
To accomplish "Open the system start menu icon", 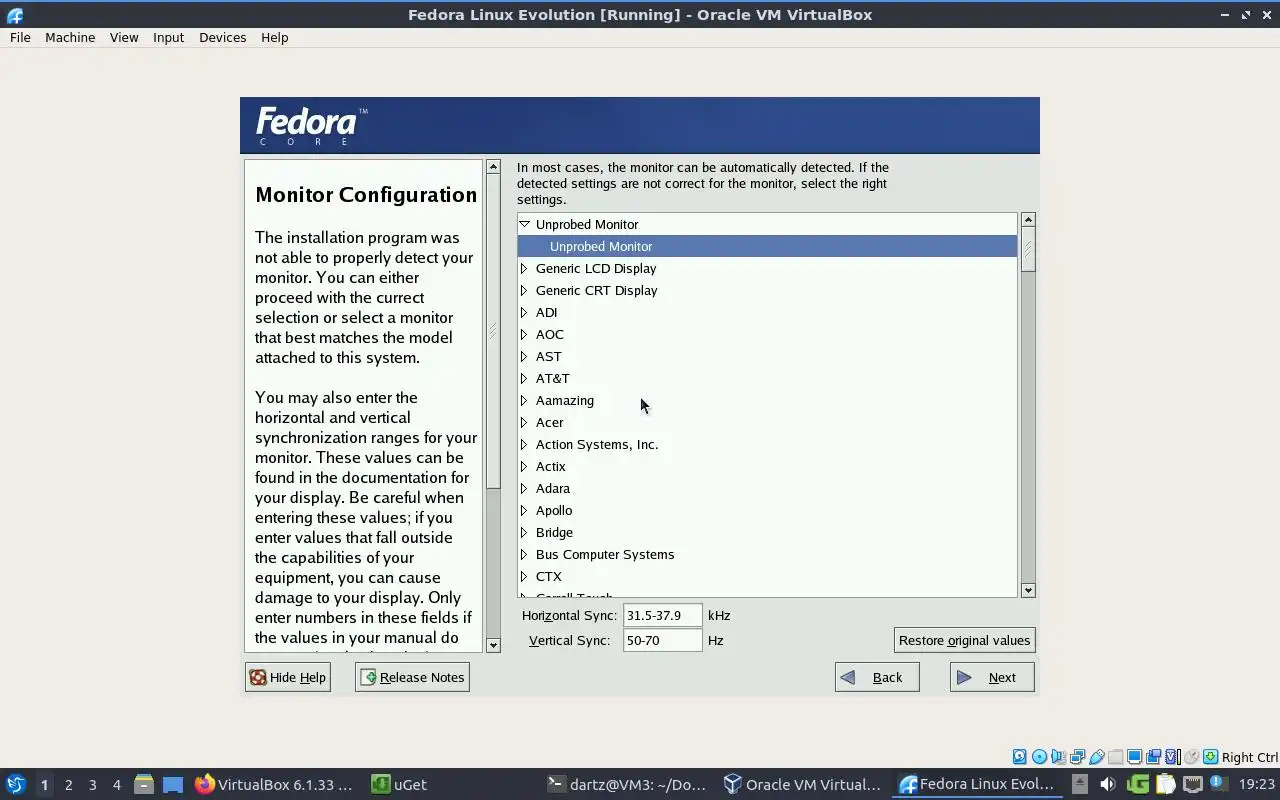I will click(15, 784).
